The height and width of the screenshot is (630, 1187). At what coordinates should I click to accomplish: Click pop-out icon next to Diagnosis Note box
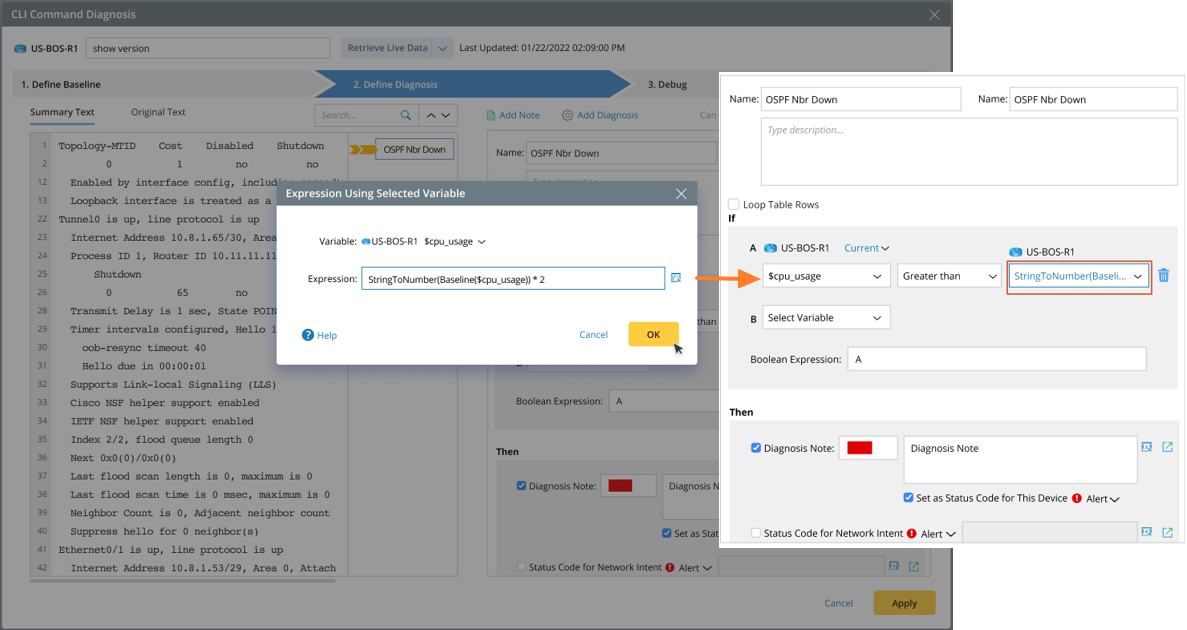pos(1167,447)
